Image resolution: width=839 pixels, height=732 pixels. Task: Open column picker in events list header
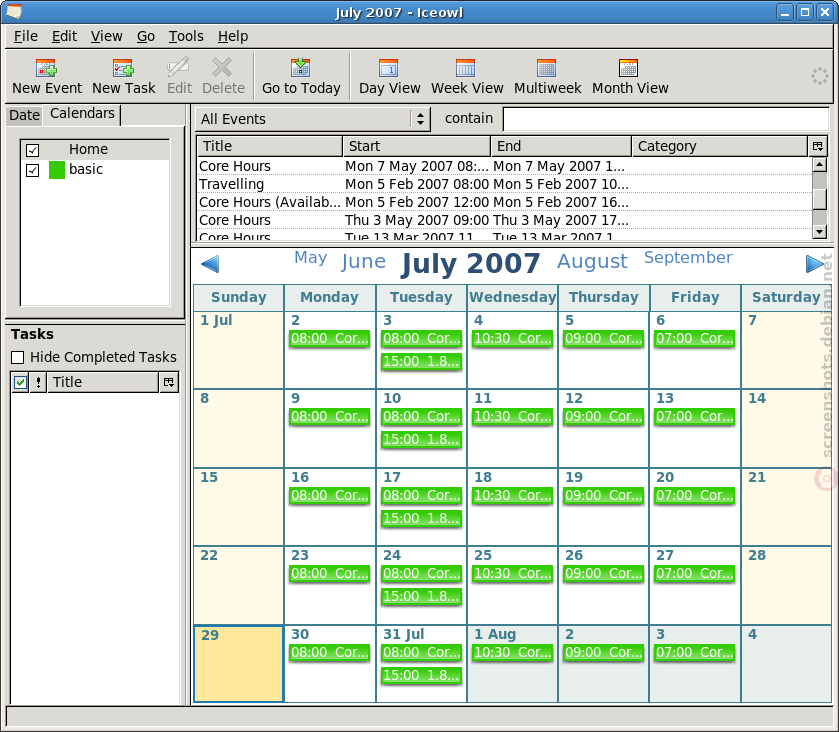[x=817, y=146]
